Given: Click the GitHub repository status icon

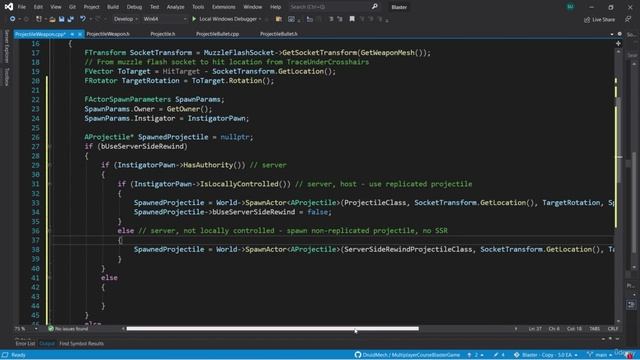Looking at the screenshot, I should (x=358, y=355).
